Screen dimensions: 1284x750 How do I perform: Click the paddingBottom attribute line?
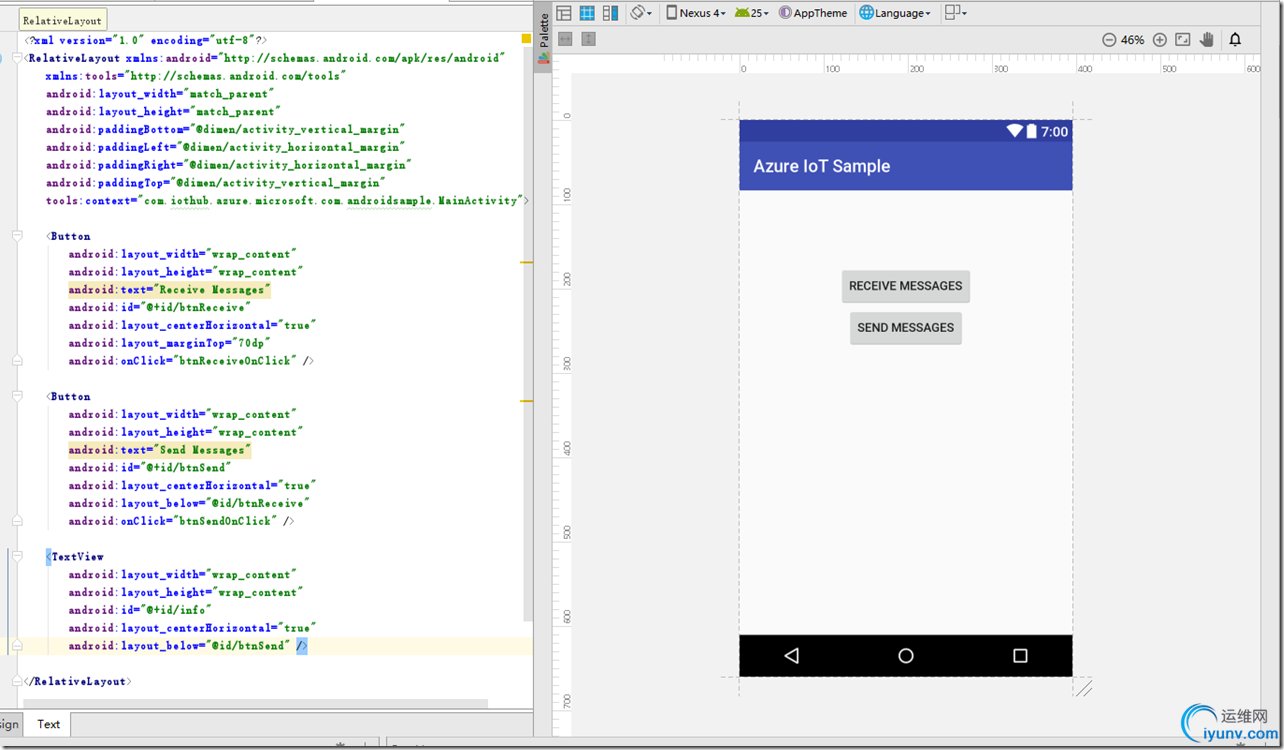pyautogui.click(x=225, y=130)
